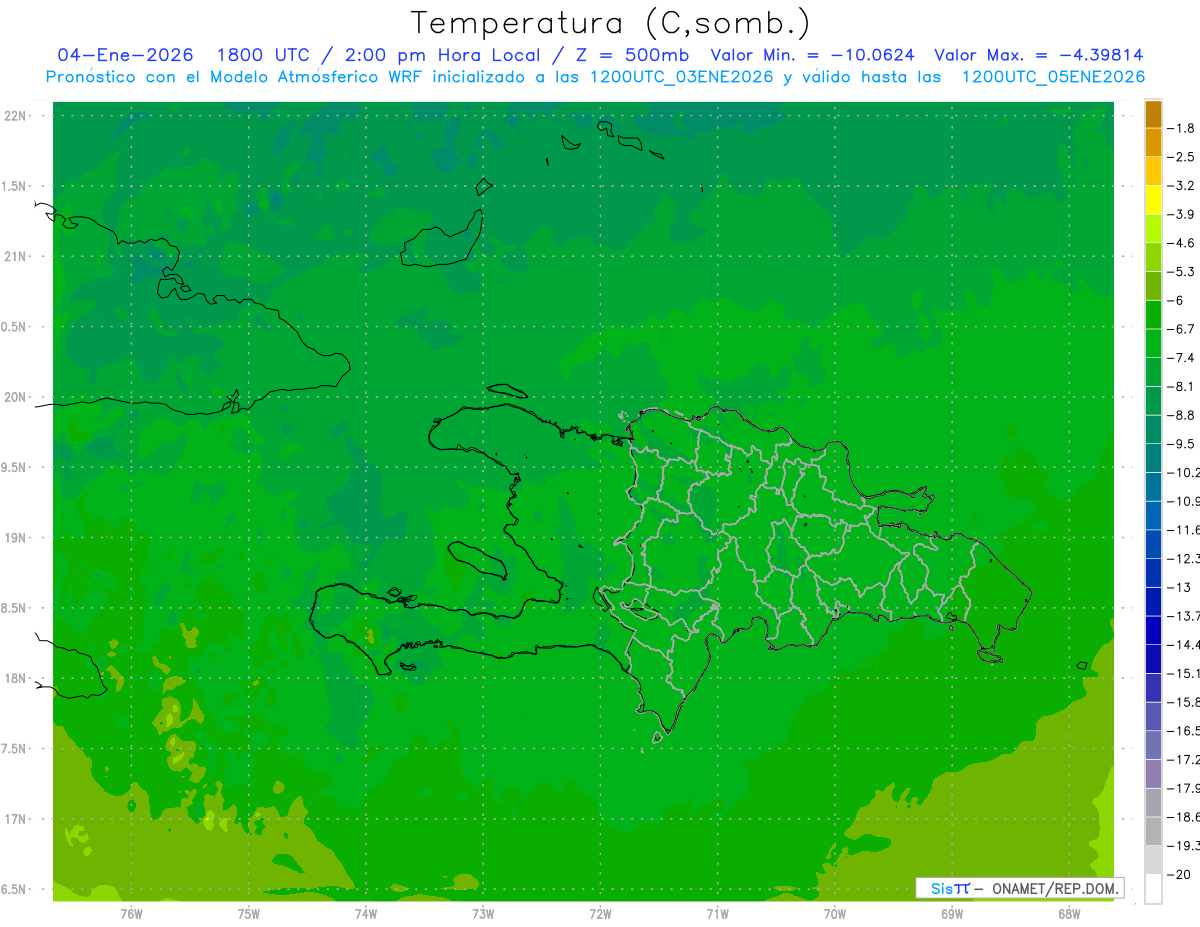Click the "75W" longitude label
This screenshot has width=1200, height=927.
(x=249, y=914)
